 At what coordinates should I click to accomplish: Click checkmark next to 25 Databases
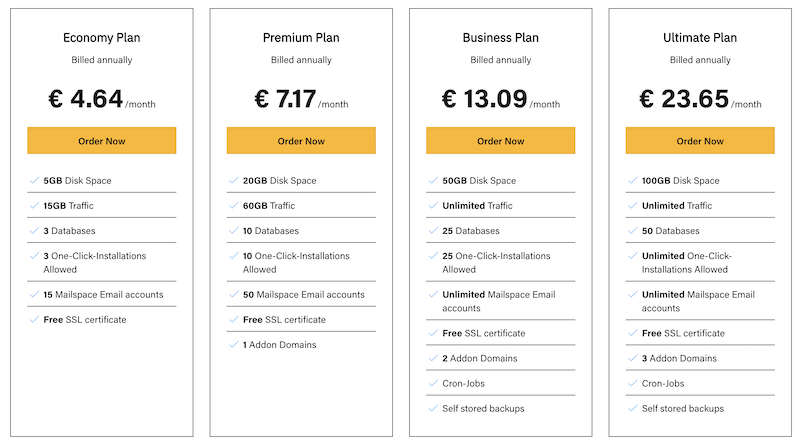pyautogui.click(x=433, y=230)
